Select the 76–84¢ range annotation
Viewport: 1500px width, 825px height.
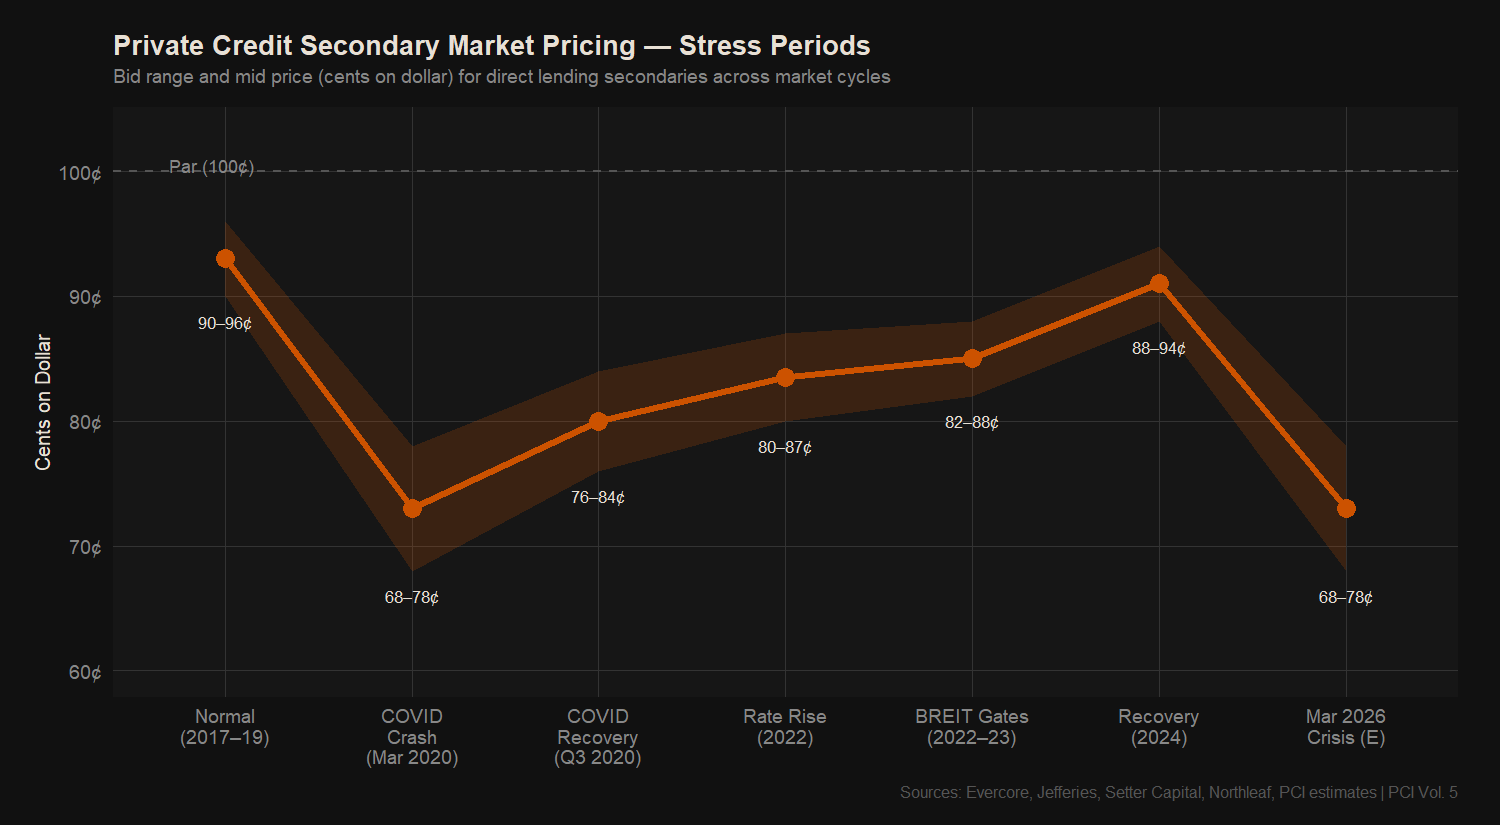(x=598, y=498)
